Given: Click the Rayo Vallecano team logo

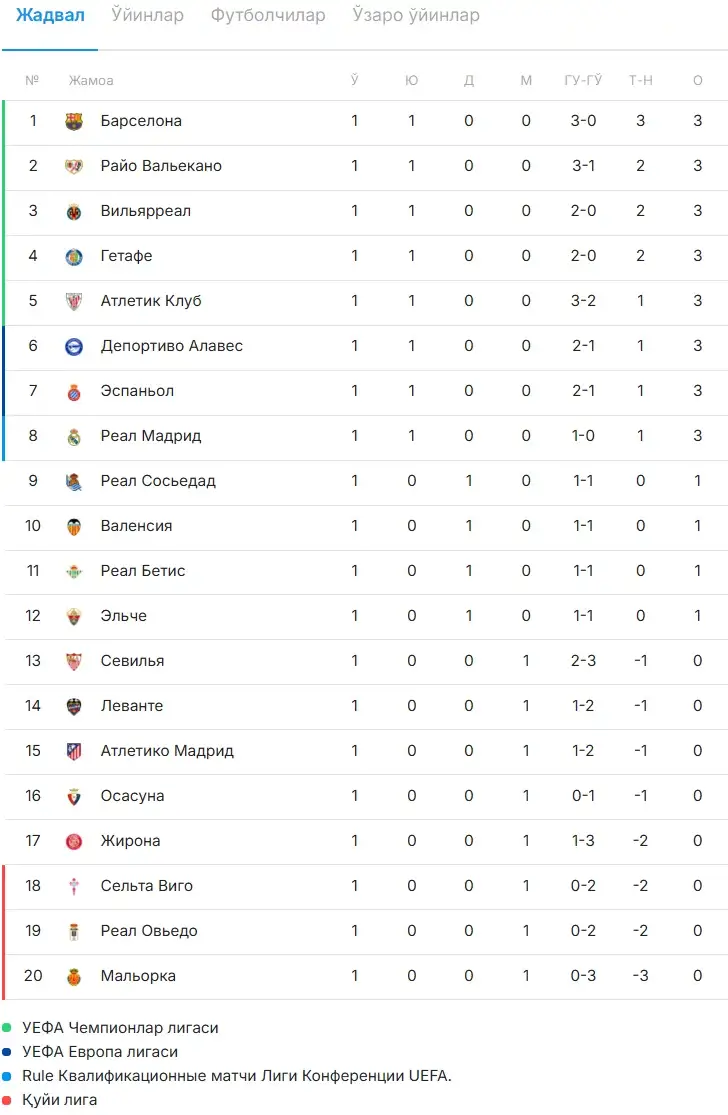Looking at the screenshot, I should click(x=74, y=166).
